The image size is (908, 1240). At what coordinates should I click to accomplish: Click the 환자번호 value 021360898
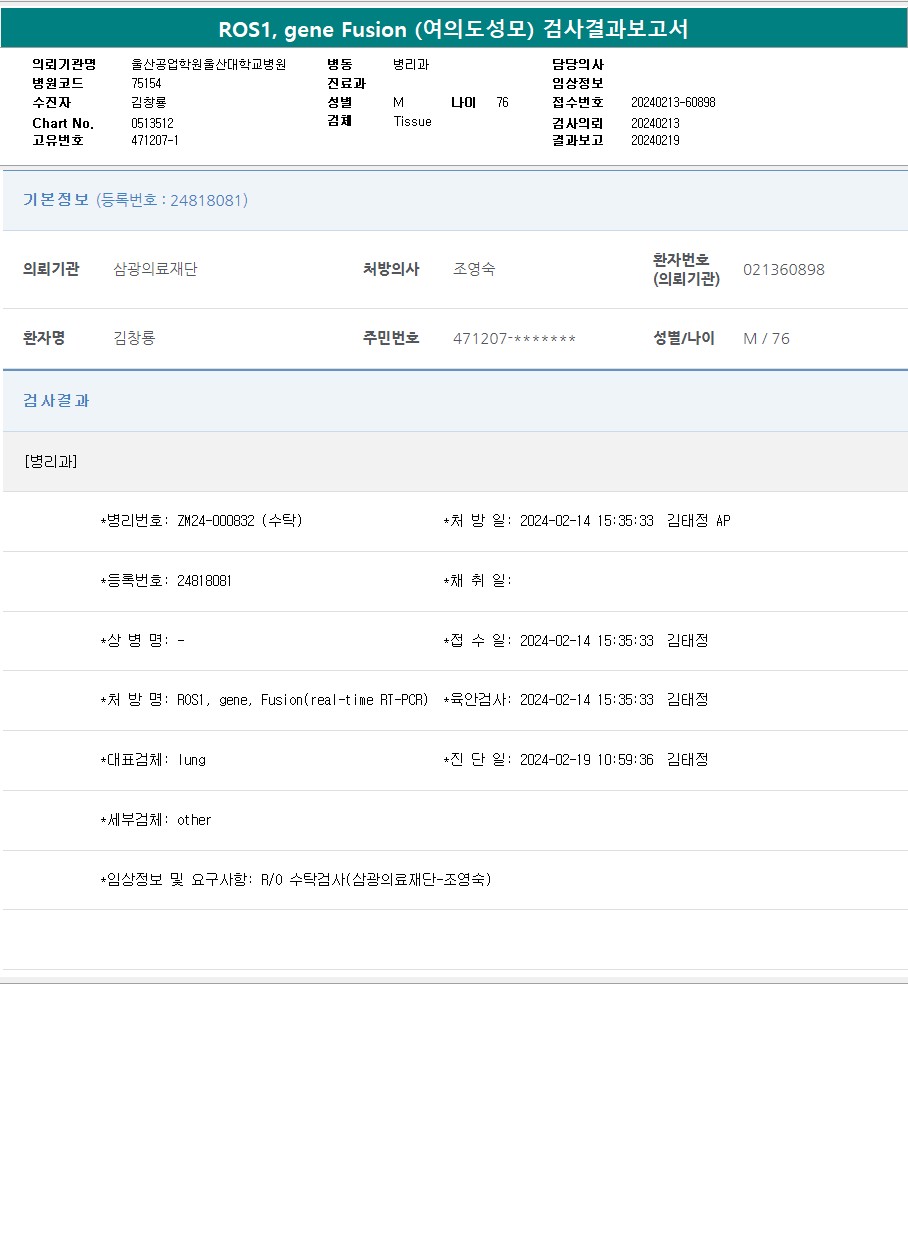tap(783, 269)
